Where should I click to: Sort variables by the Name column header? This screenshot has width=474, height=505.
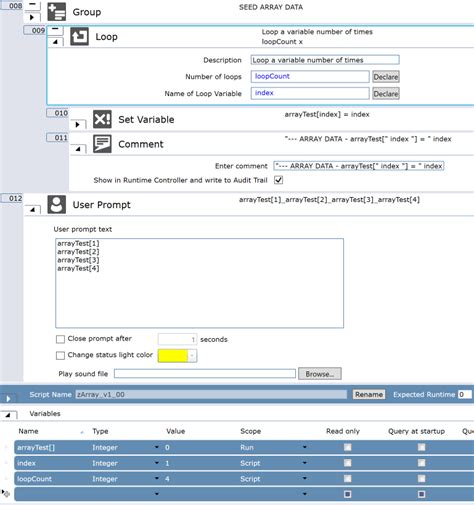click(x=28, y=431)
